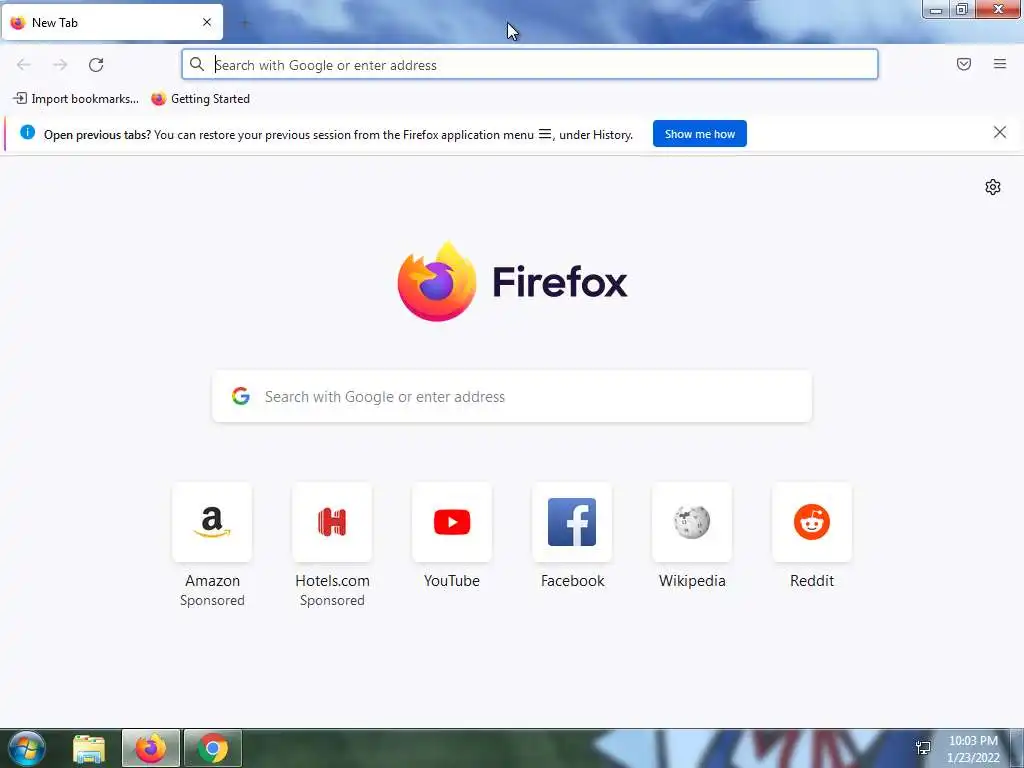The image size is (1024, 768).
Task: Open Google Chrome from the taskbar
Action: 213,748
